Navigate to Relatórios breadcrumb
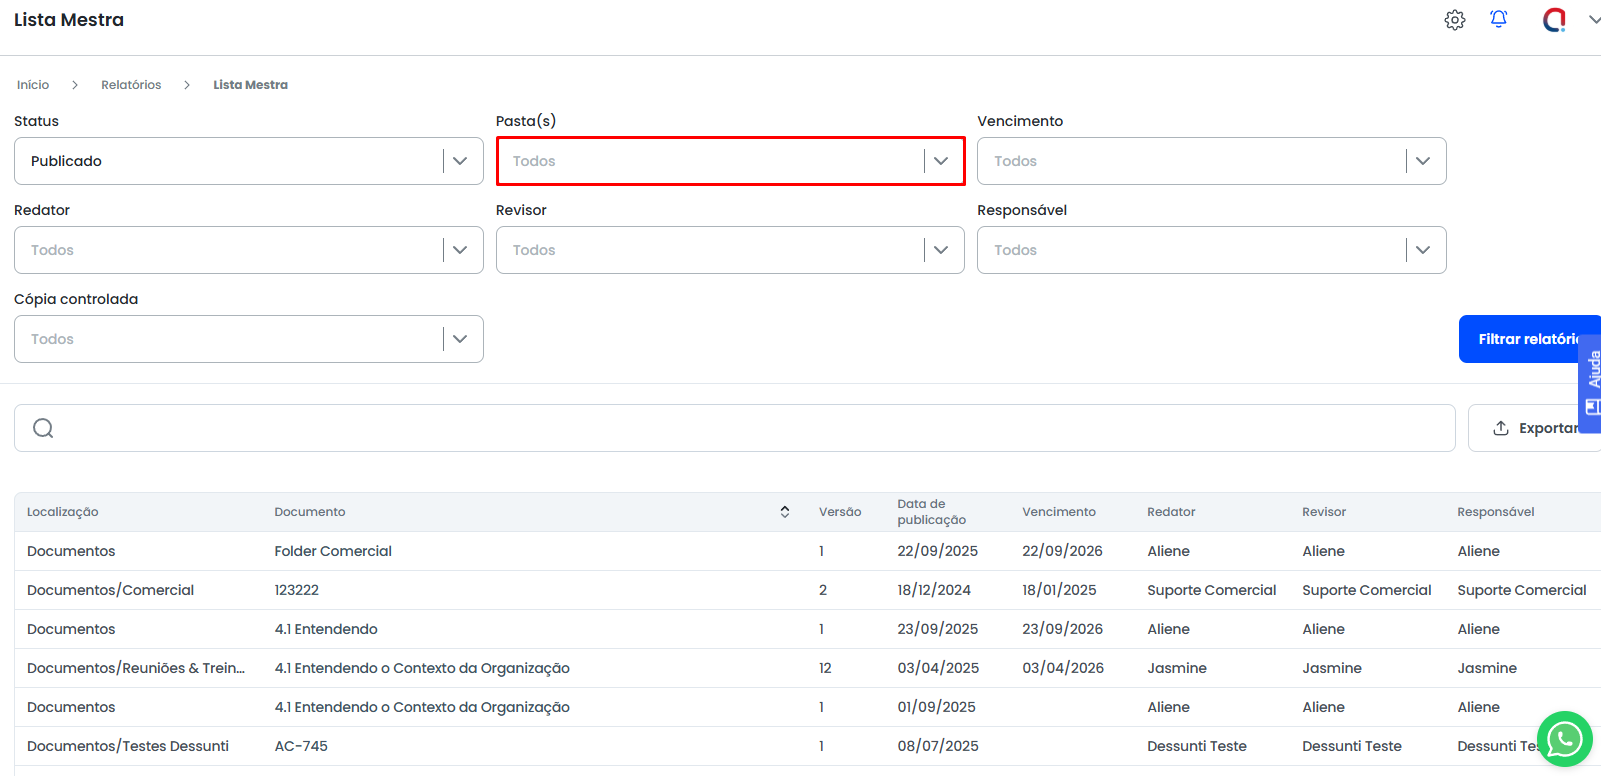The width and height of the screenshot is (1601, 776). pos(131,85)
